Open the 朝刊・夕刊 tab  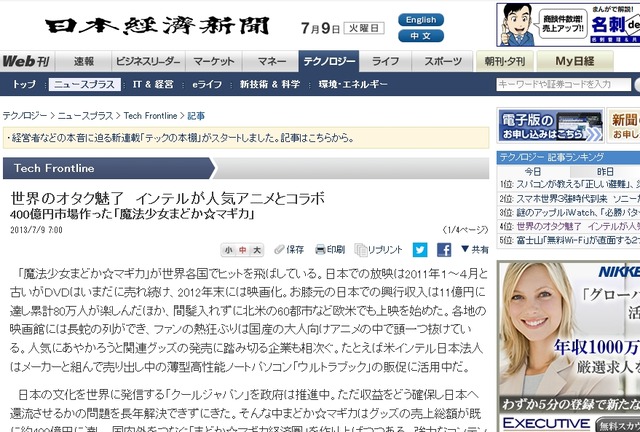[x=505, y=61]
